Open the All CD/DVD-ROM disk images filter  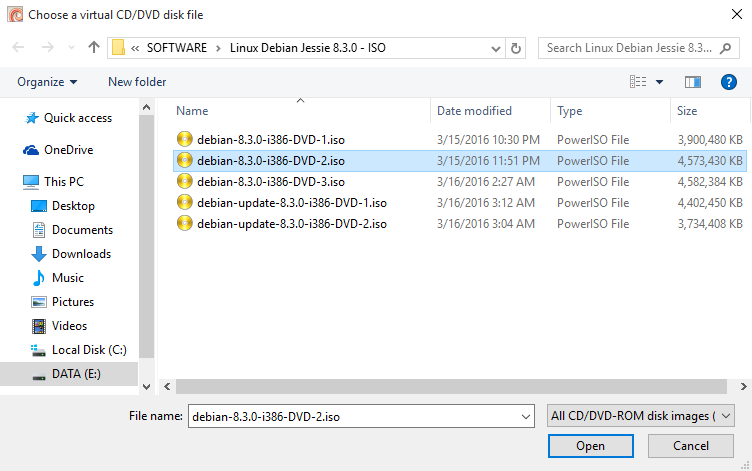pyautogui.click(x=640, y=416)
